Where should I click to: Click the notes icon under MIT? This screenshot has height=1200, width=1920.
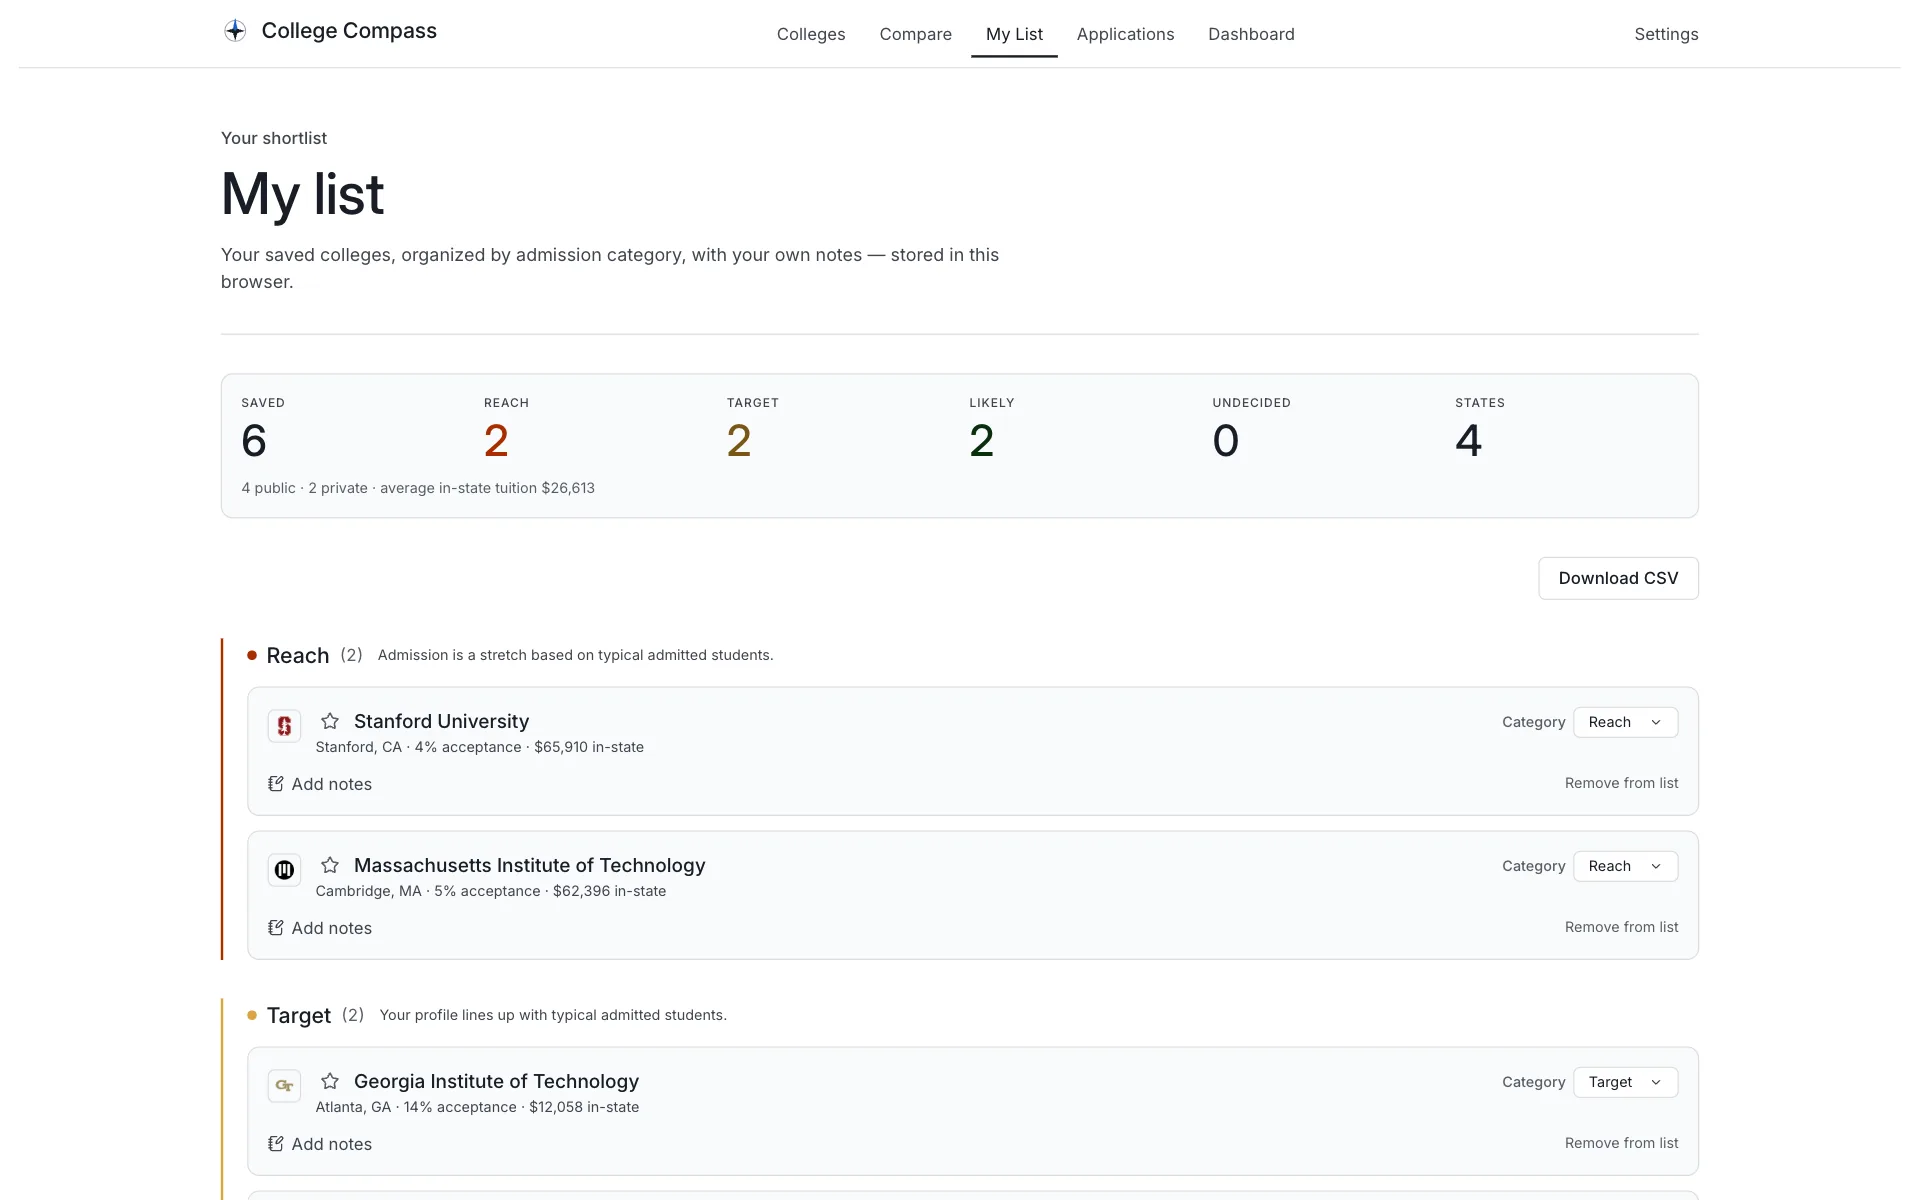pos(276,928)
